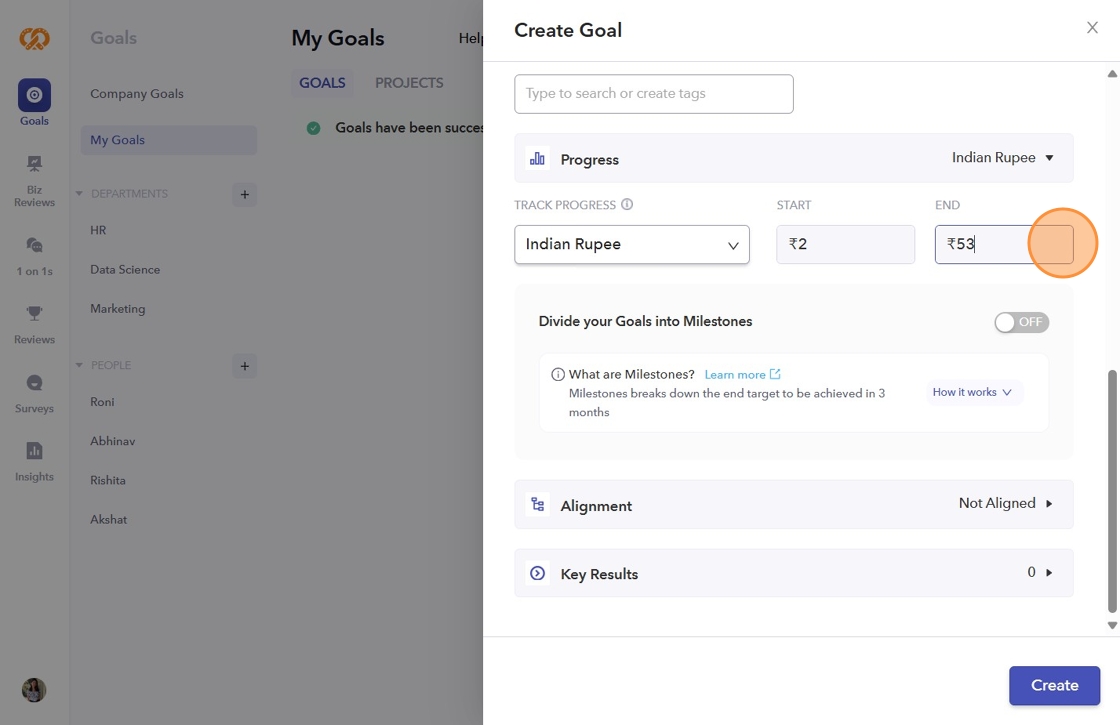This screenshot has height=725, width=1120.
Task: Open Goals in the left sidebar
Action: 34,96
